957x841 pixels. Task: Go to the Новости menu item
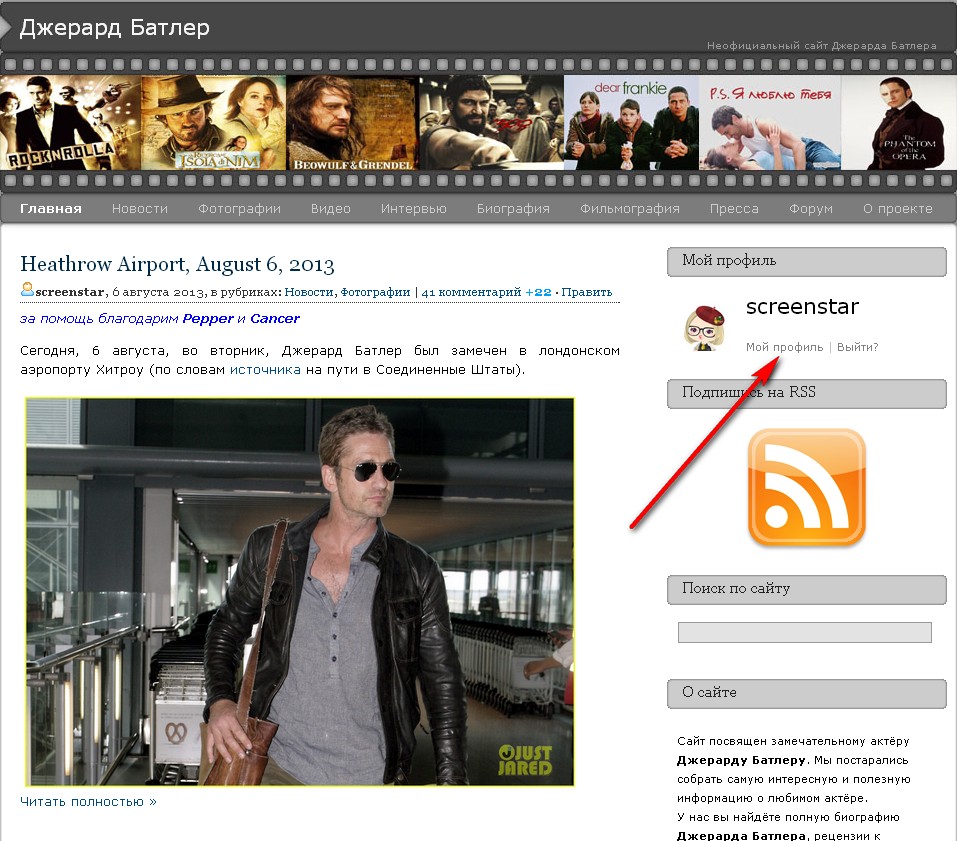coord(140,209)
